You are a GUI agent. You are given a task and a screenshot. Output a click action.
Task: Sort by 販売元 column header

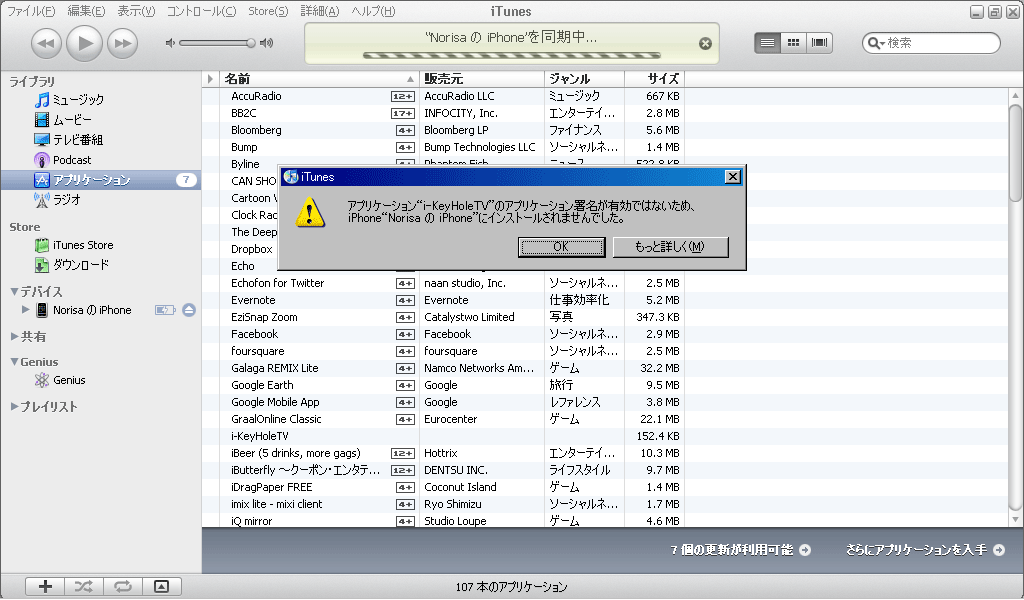coord(481,79)
